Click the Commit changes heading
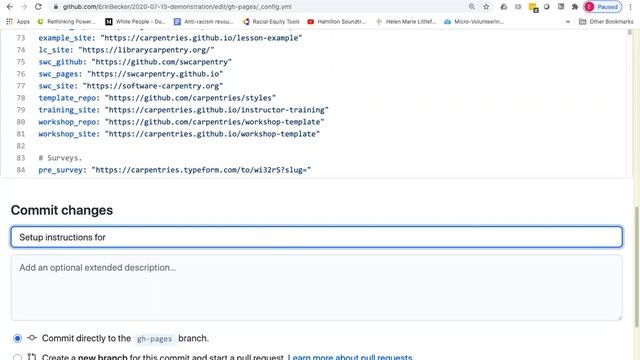This screenshot has width=640, height=360. point(62,210)
